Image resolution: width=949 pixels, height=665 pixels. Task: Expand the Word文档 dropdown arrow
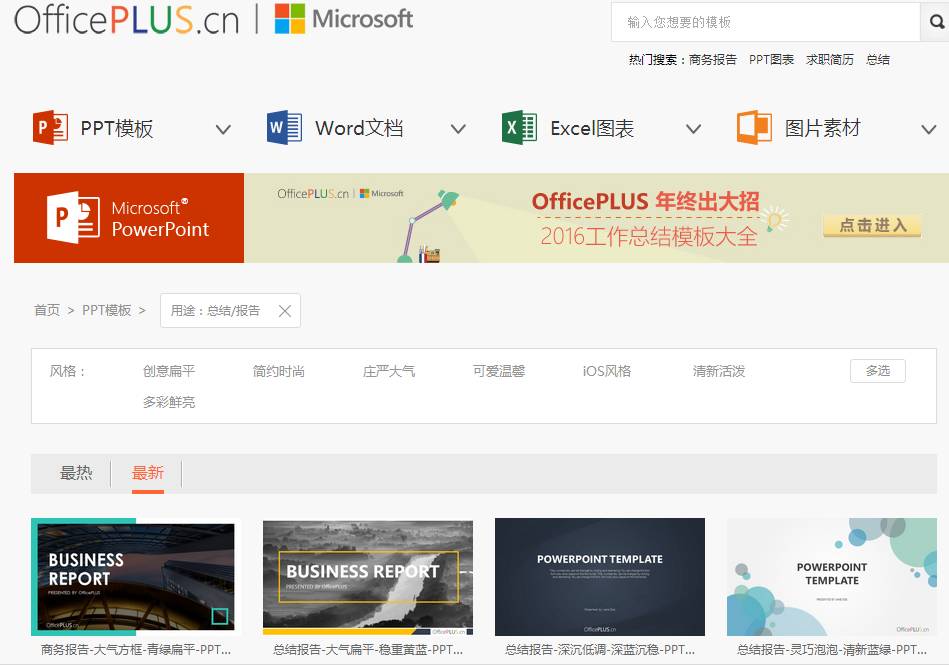pyautogui.click(x=458, y=129)
